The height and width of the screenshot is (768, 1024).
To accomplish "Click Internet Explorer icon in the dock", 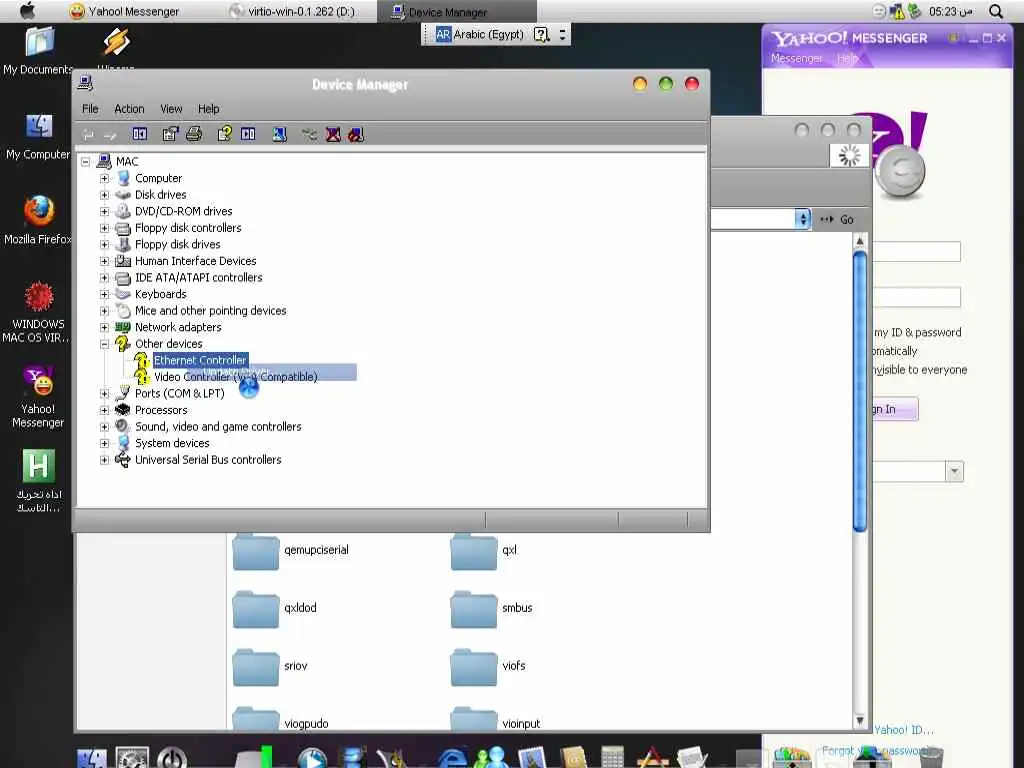I will point(452,758).
